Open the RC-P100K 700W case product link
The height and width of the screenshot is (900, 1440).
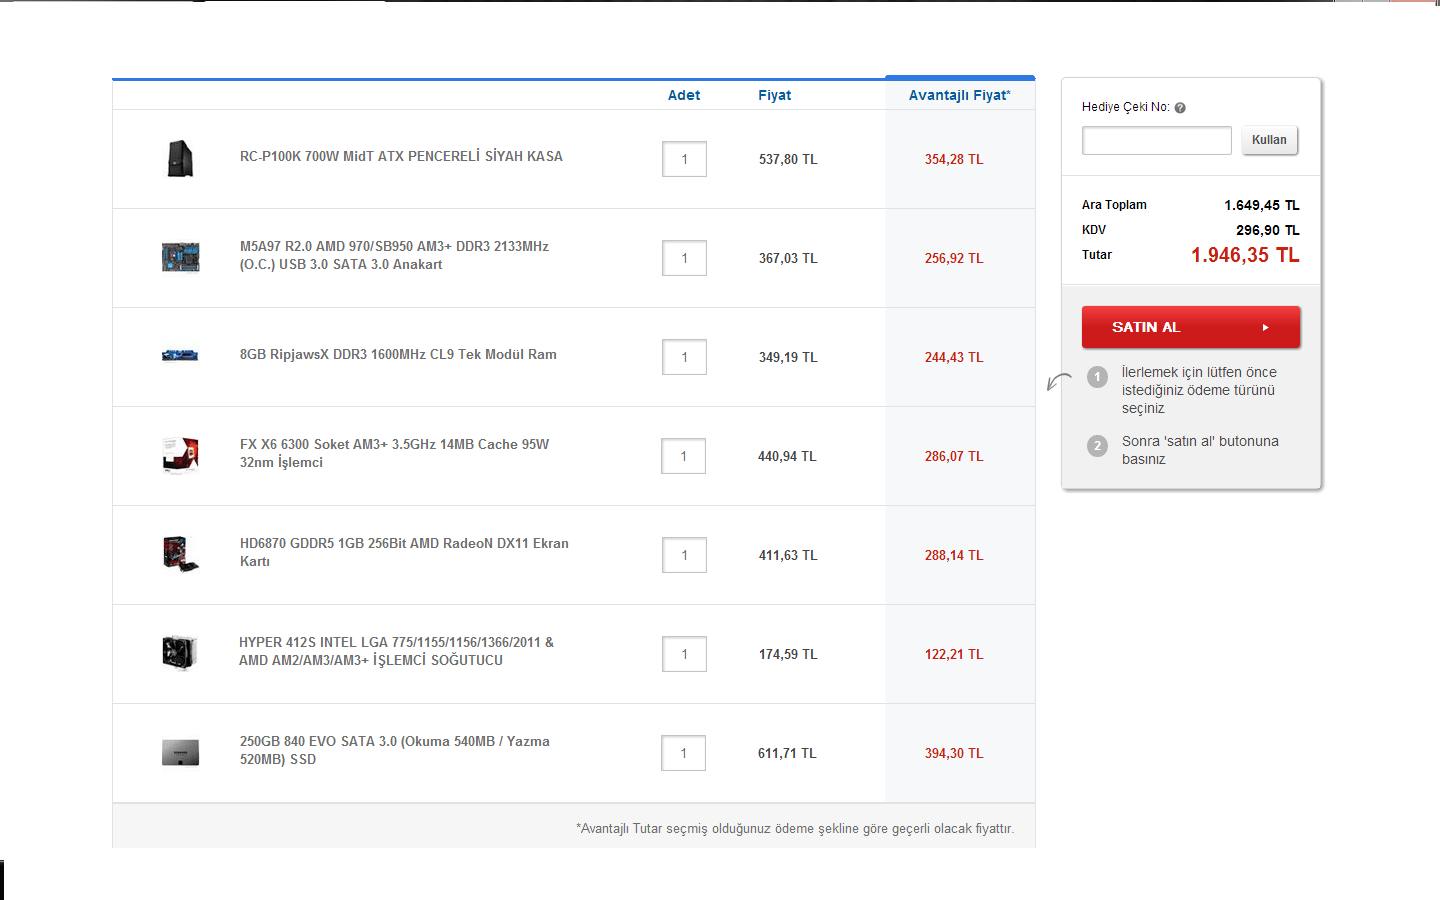click(x=401, y=156)
